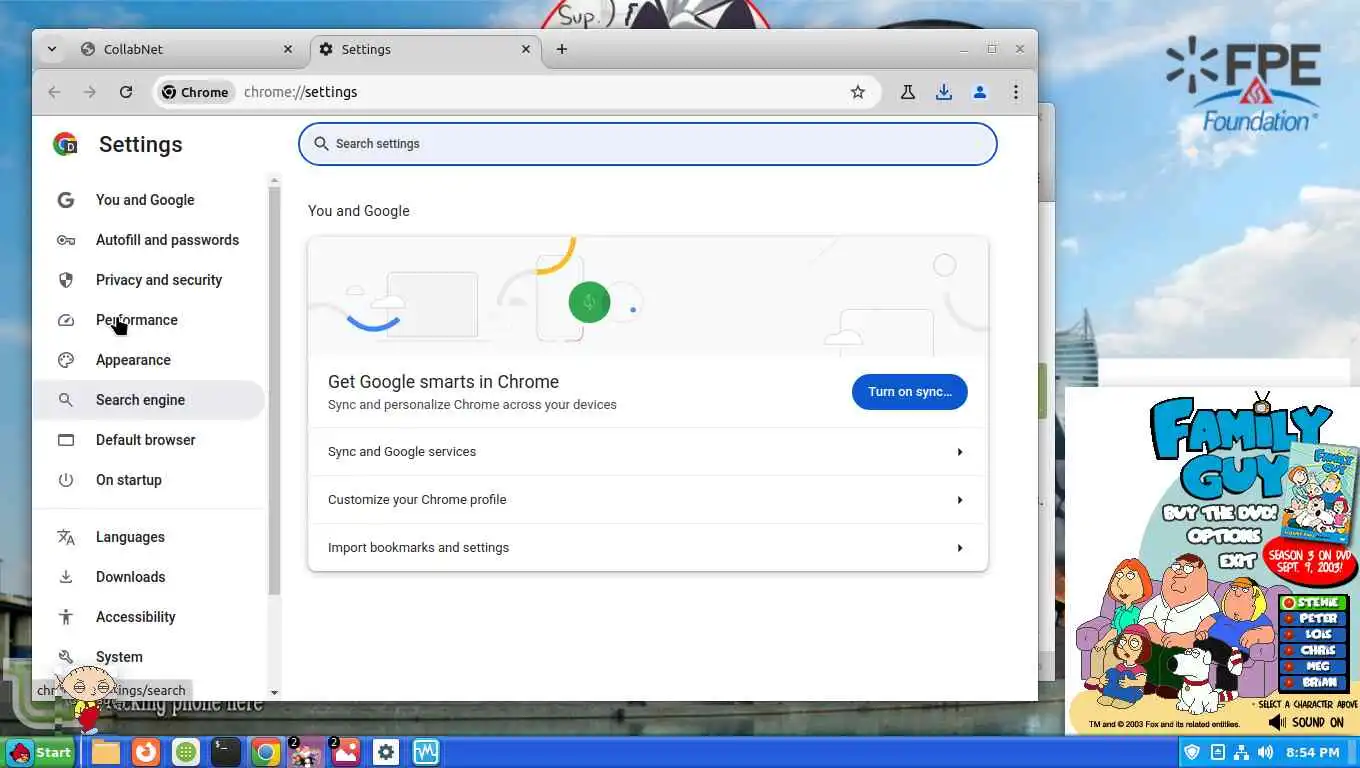Click browser window icon for Default browser
Image resolution: width=1360 pixels, height=768 pixels.
[x=66, y=440]
